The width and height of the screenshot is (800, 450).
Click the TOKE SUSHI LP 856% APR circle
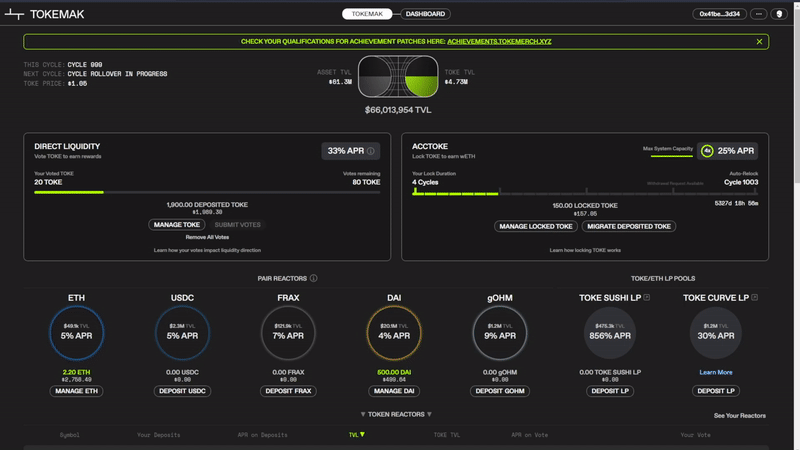(x=610, y=333)
